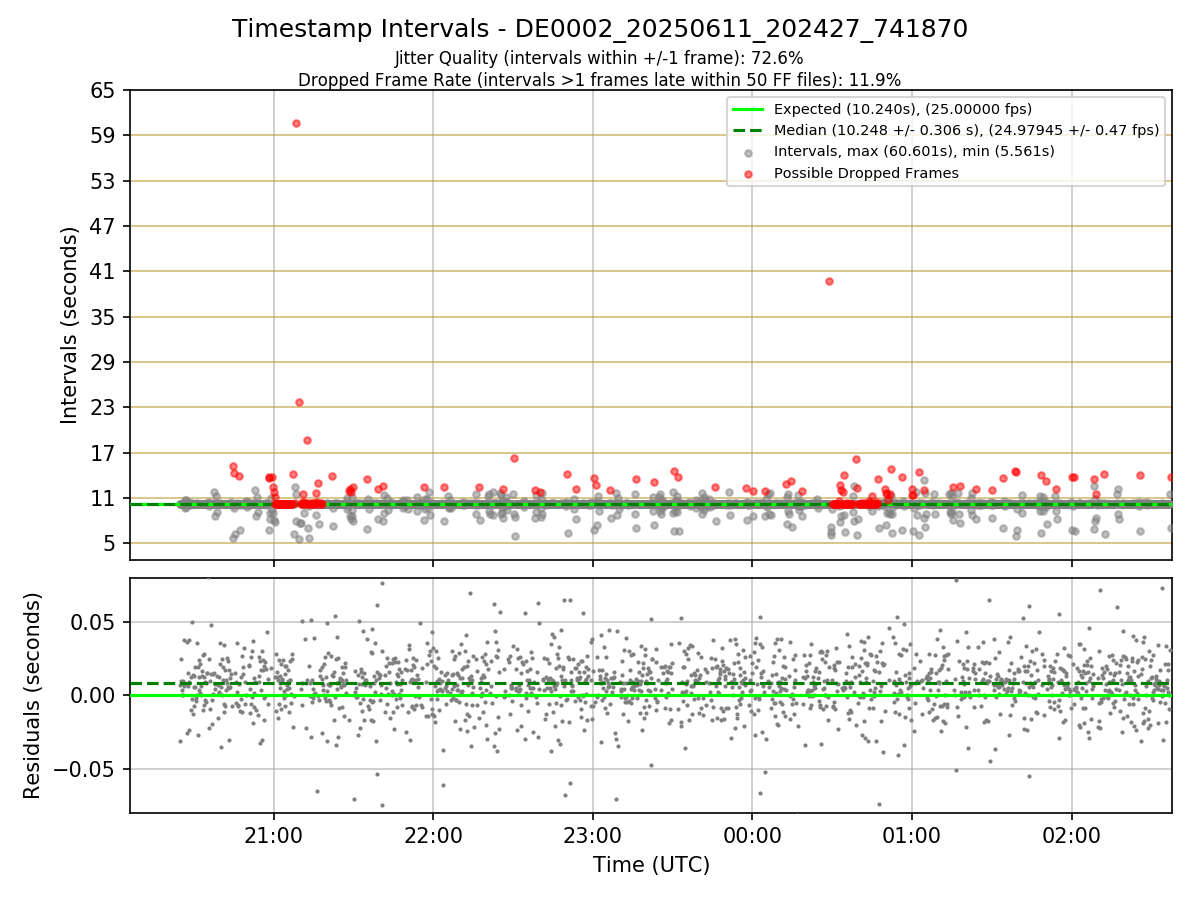Viewport: 1200px width, 900px height.
Task: Click the dashed dark green line sample in legend
Action: (748, 130)
